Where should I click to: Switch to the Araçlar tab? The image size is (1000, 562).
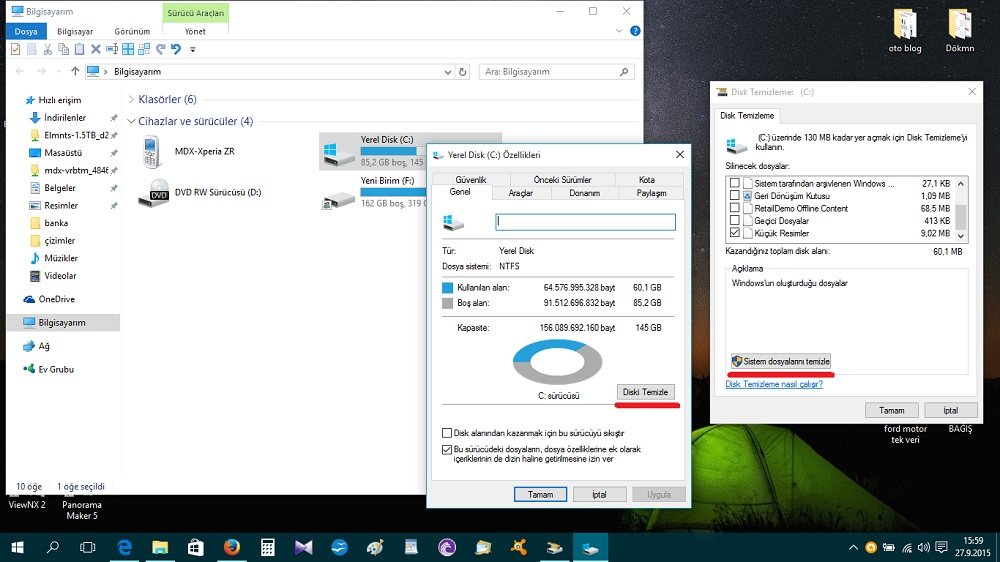coord(520,193)
